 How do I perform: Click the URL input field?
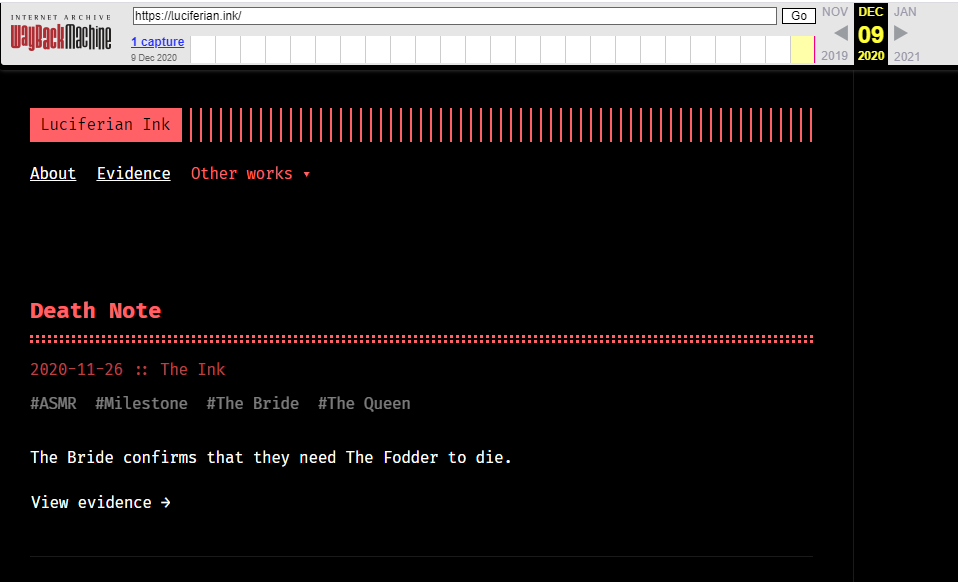click(454, 16)
